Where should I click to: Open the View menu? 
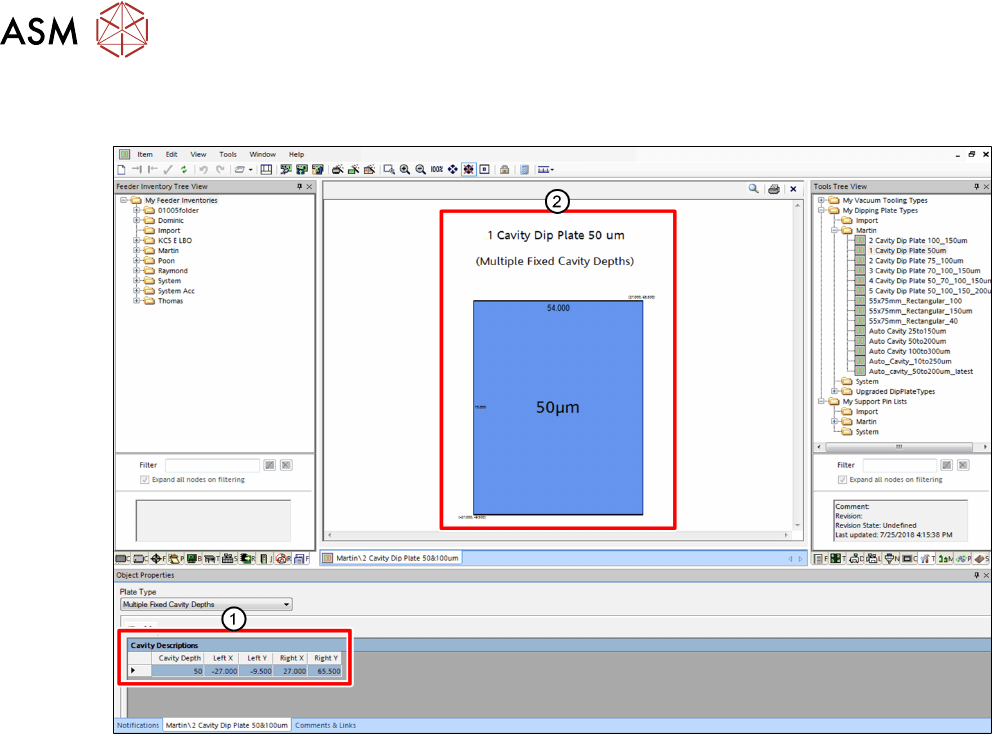point(199,154)
